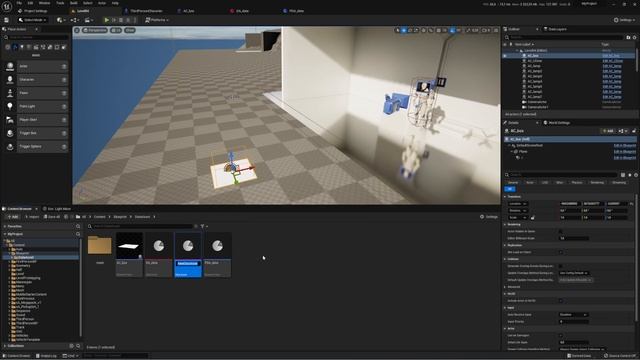Select the Volumes category icon in Place Actors

click(x=57, y=47)
